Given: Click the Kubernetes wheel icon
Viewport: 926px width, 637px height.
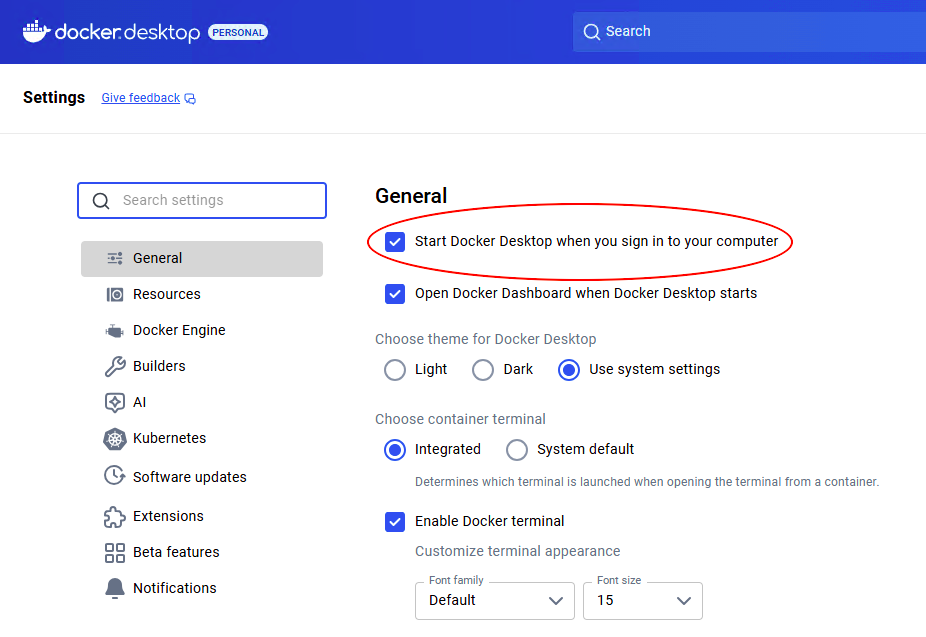Looking at the screenshot, I should click(x=115, y=439).
